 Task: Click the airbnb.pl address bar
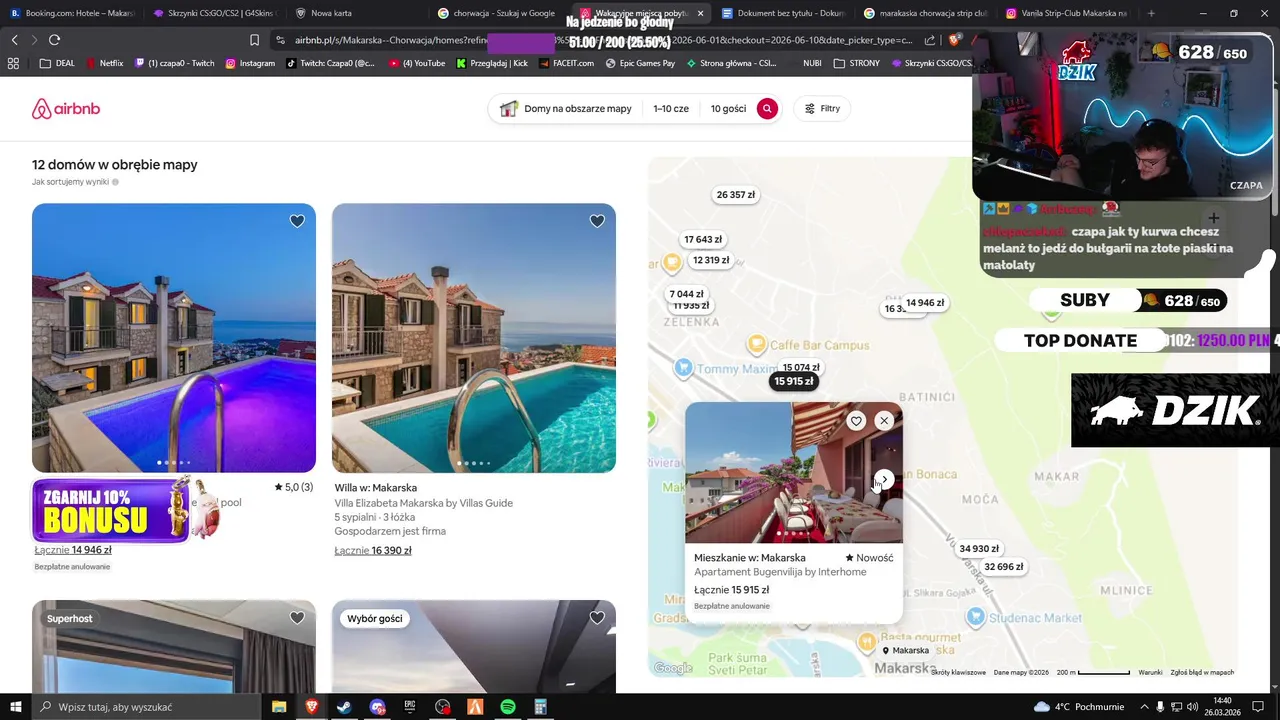[594, 40]
